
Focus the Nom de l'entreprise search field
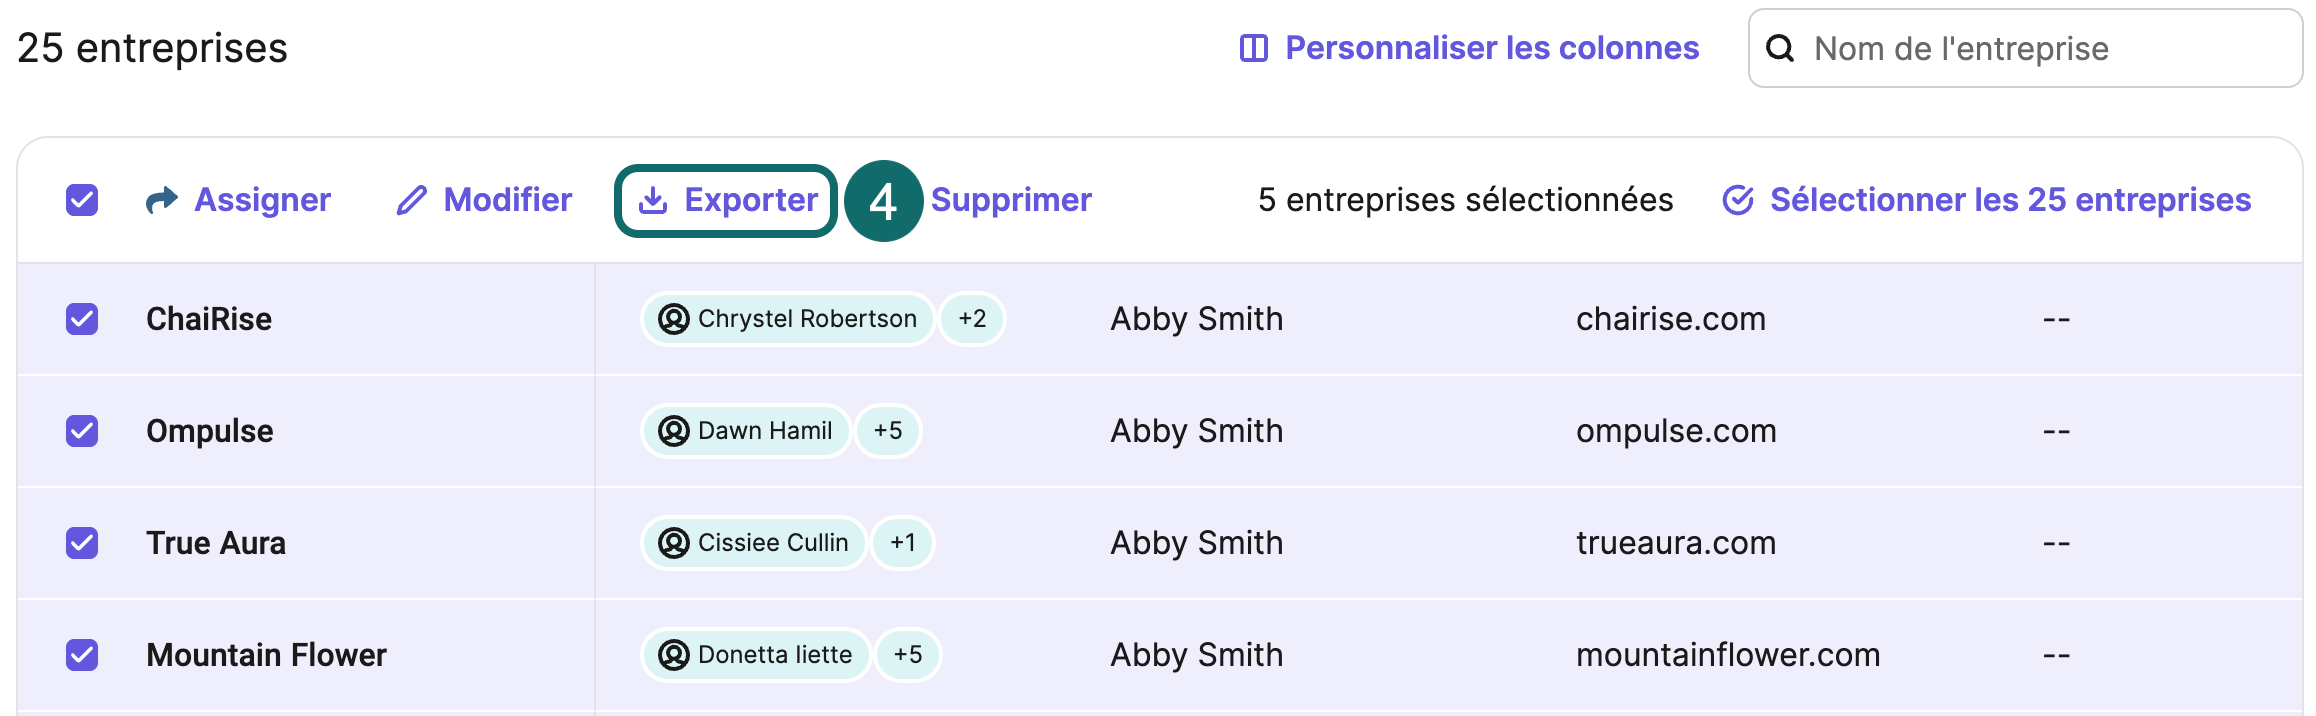pyautogui.click(x=2026, y=48)
